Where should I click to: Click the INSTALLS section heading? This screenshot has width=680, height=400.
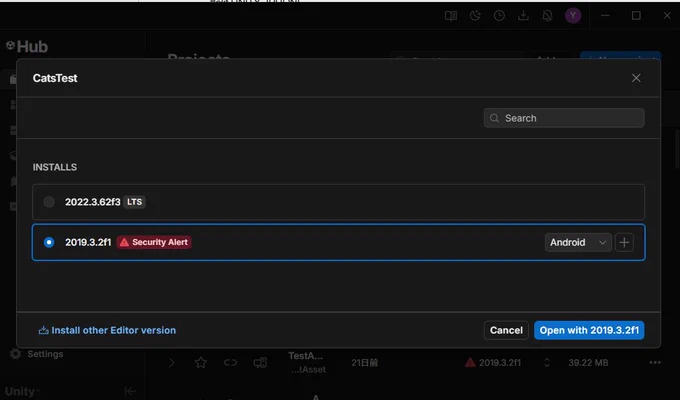55,167
